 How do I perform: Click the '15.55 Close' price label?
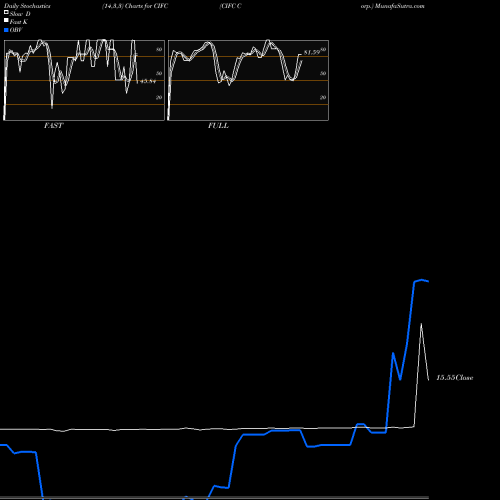(455, 378)
